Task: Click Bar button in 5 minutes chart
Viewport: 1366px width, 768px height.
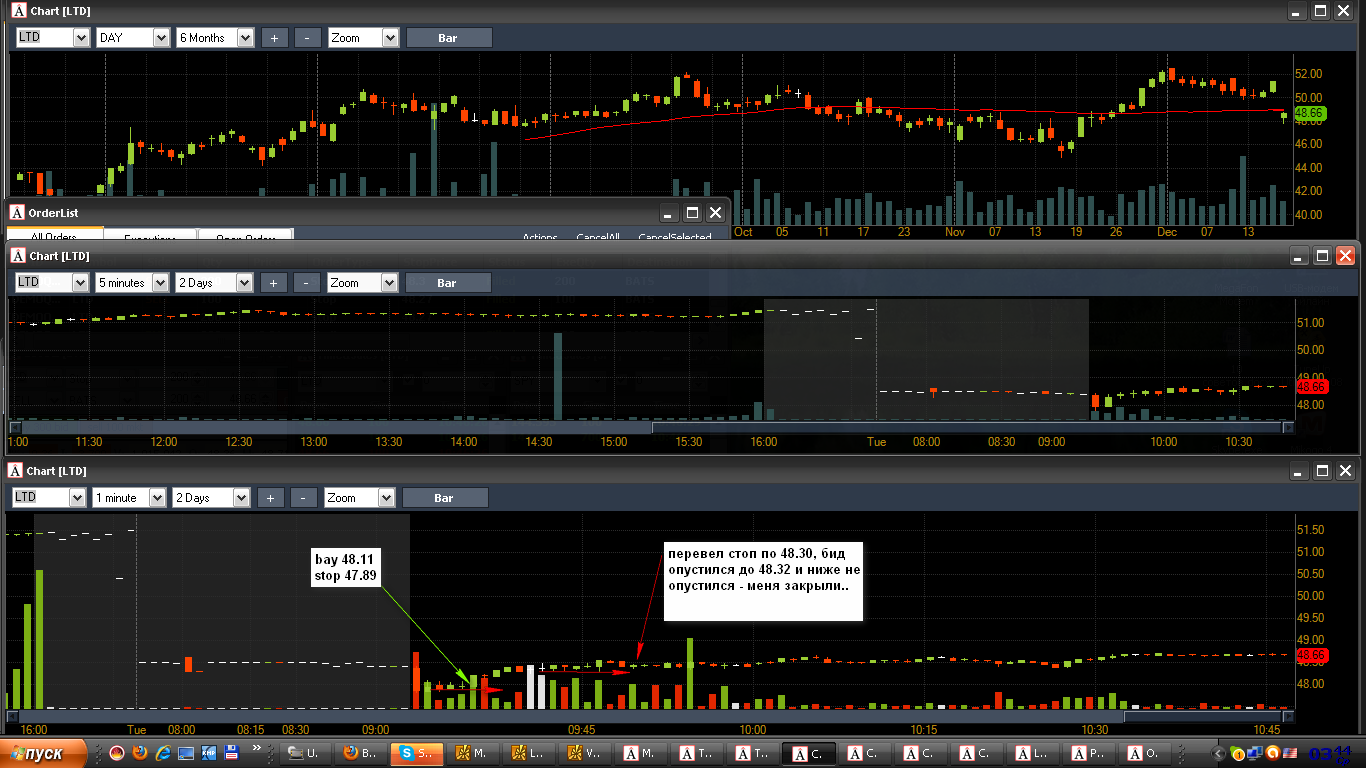Action: (447, 283)
